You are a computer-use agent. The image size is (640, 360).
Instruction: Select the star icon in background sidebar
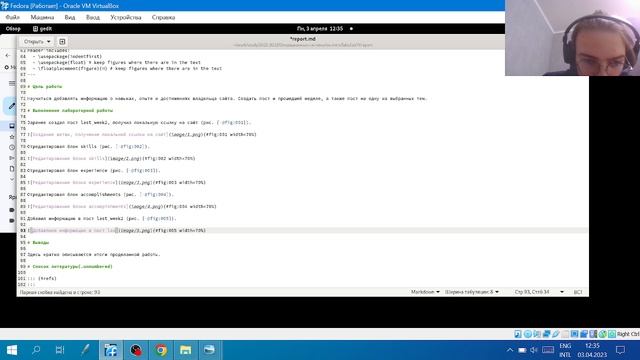pyautogui.click(x=12, y=137)
